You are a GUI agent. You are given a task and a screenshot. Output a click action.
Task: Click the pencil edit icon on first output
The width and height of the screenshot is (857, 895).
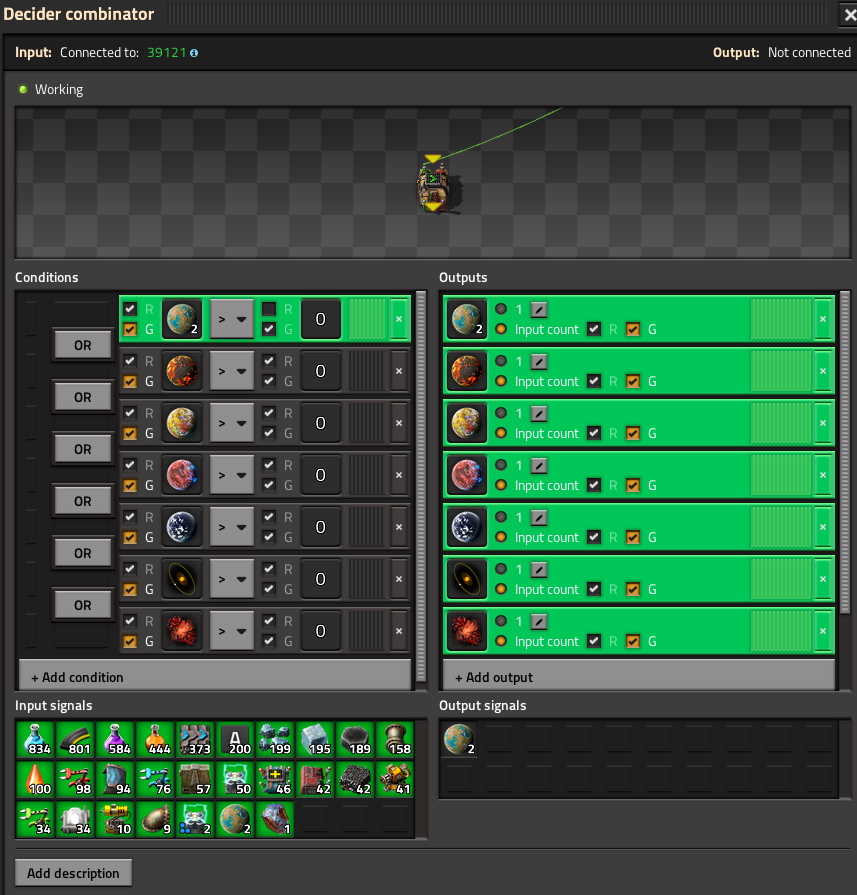tap(539, 309)
